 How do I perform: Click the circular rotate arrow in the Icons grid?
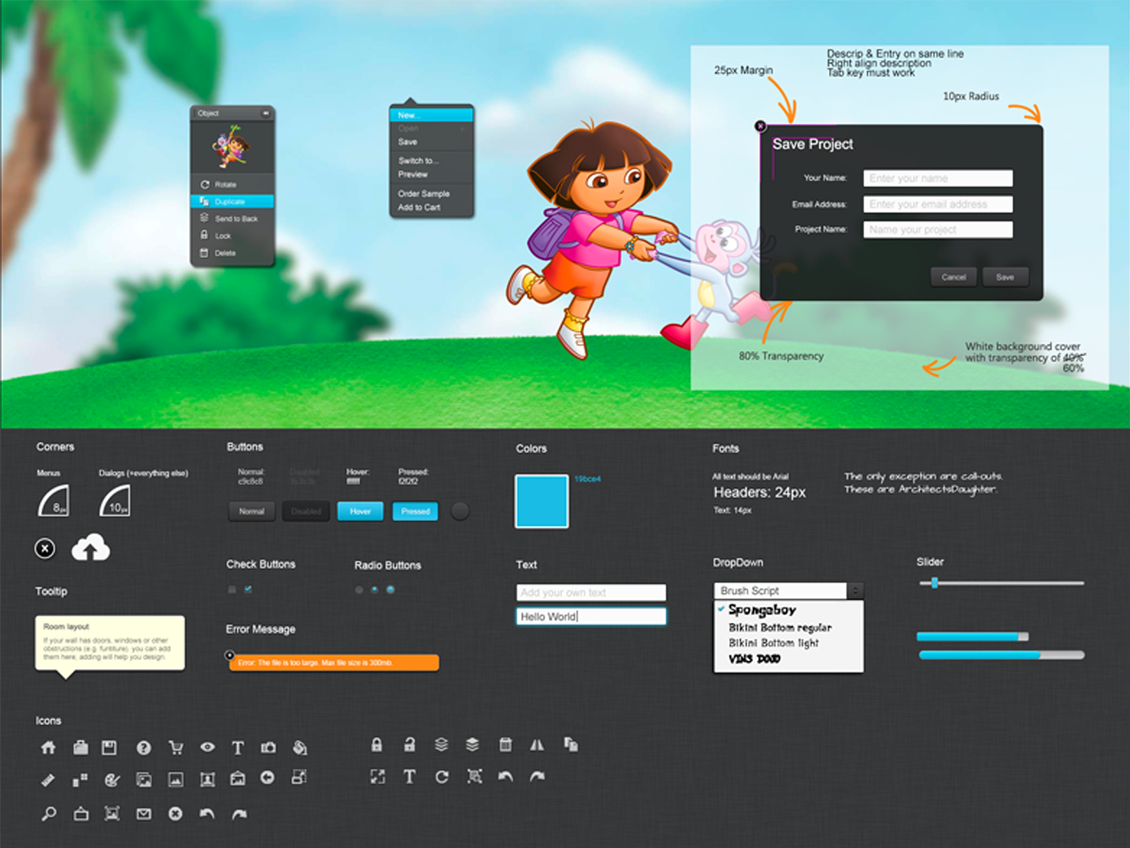tap(442, 777)
